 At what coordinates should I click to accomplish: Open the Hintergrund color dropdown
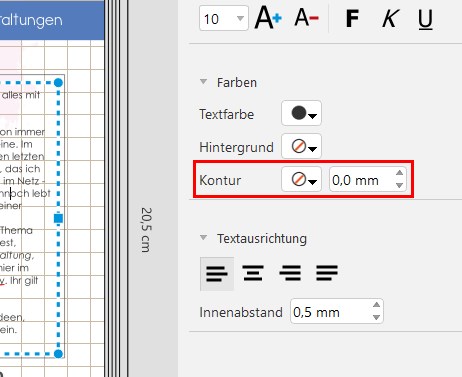(x=301, y=146)
